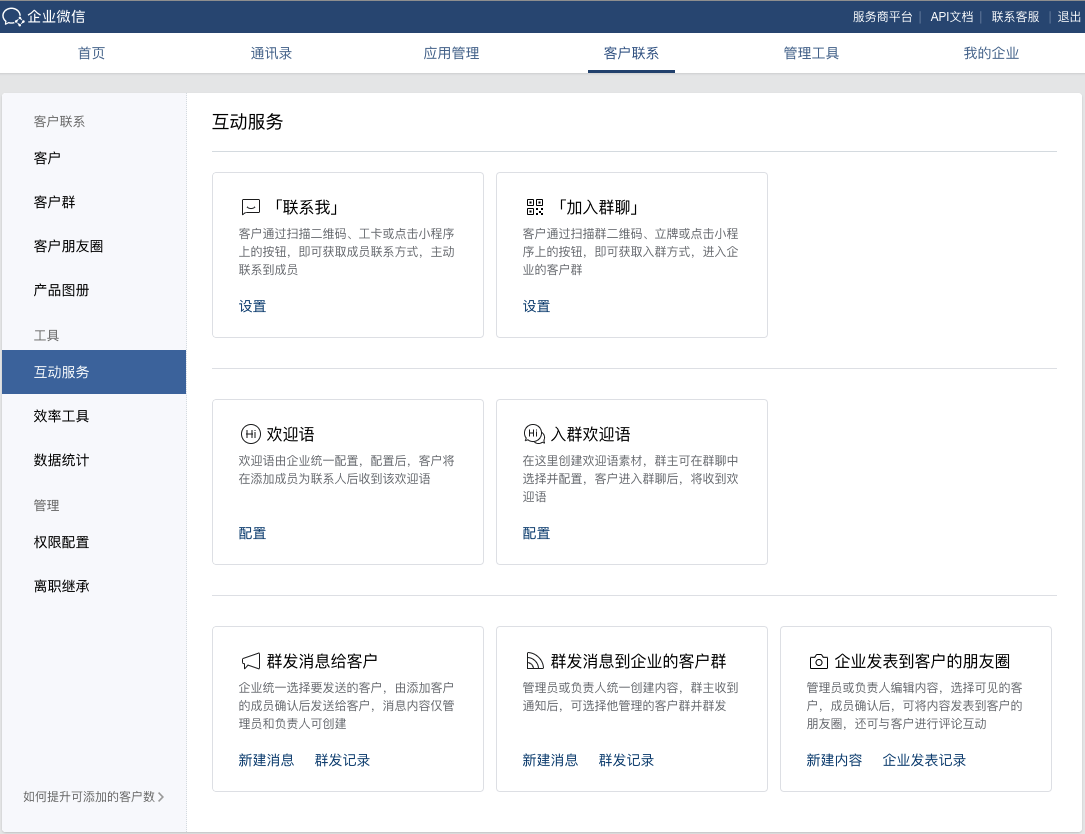Image resolution: width=1085 pixels, height=834 pixels.
Task: Click 配置 in 入群欢迎语 card
Action: click(x=536, y=533)
